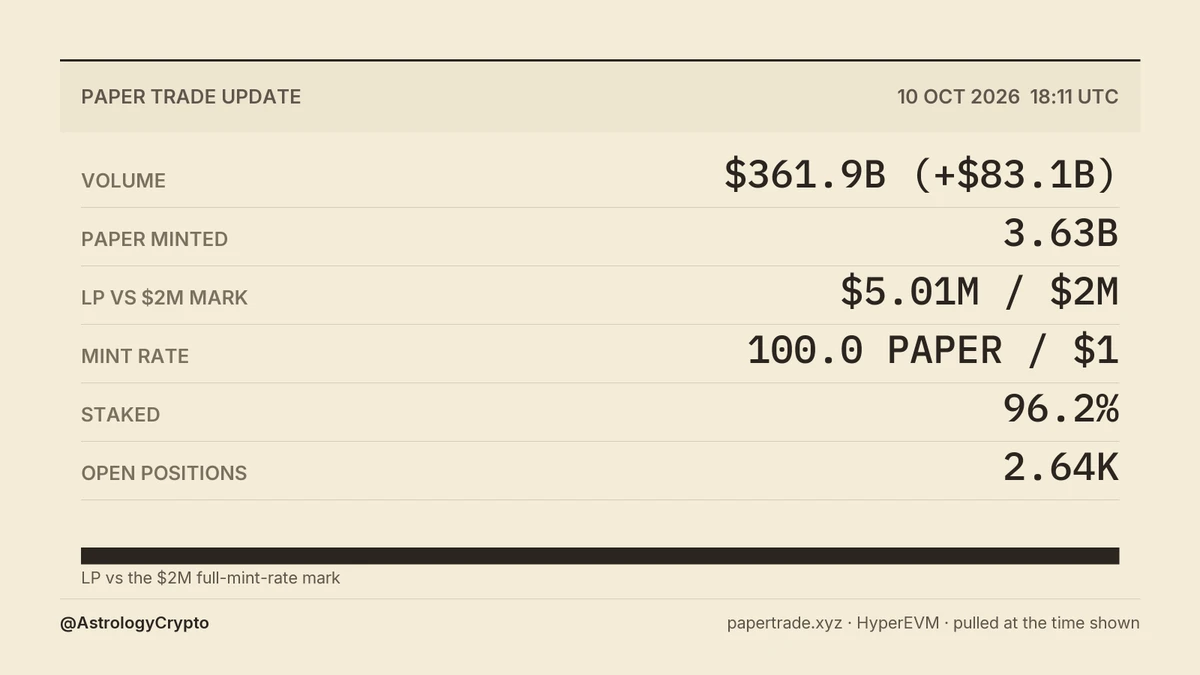Click the dark LP progress bar
Screen dimensions: 1200x675
click(600, 556)
